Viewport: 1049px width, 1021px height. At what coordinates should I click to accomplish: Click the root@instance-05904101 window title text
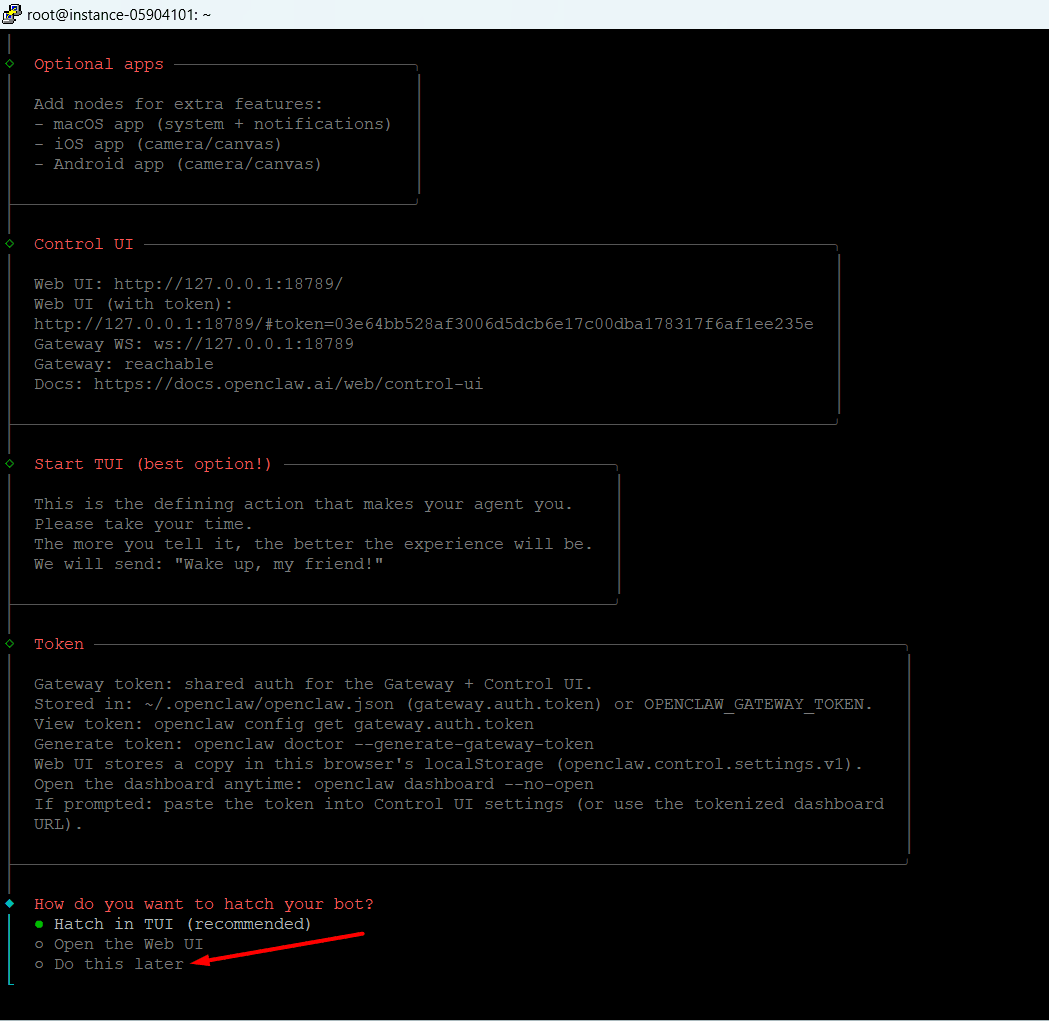pyautogui.click(x=118, y=14)
